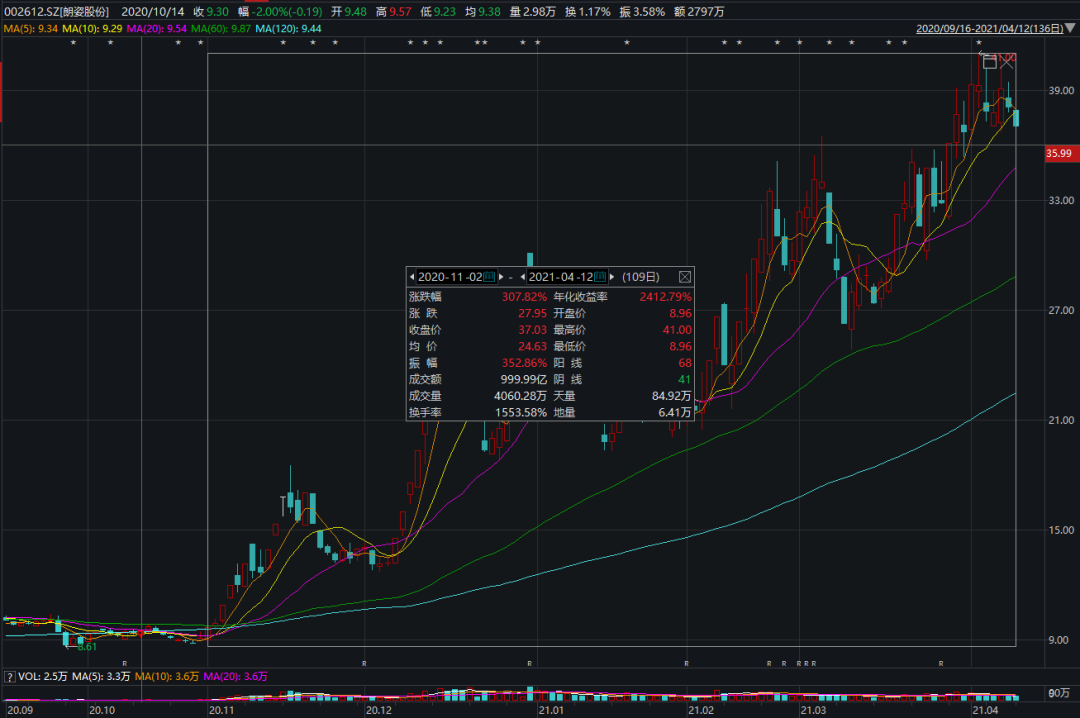Image resolution: width=1080 pixels, height=718 pixels.
Task: Open the start date calendar icon
Action: click(x=490, y=277)
